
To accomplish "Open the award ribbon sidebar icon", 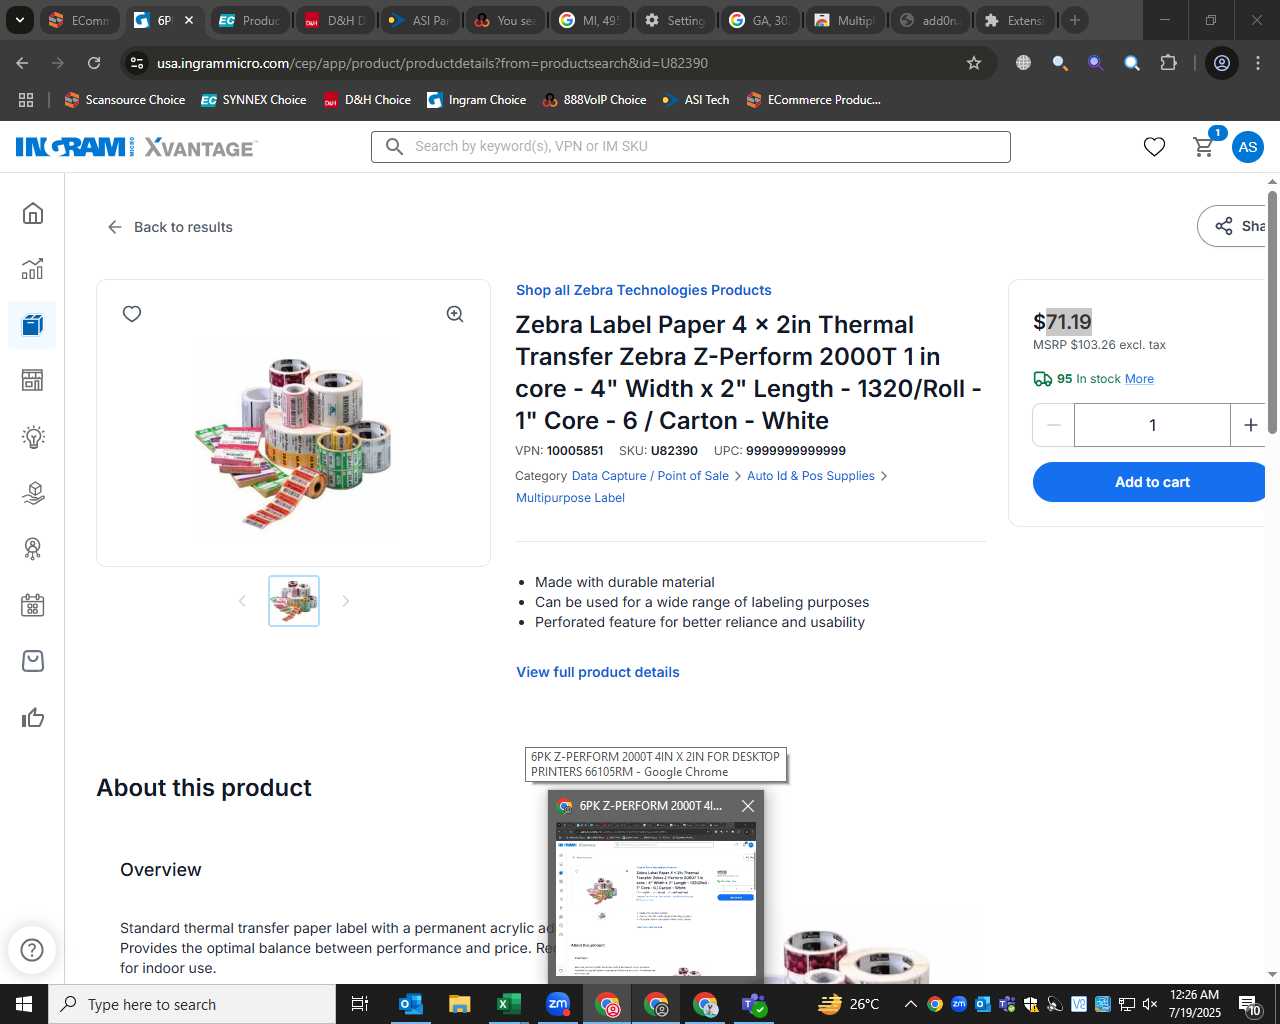I will [x=33, y=549].
